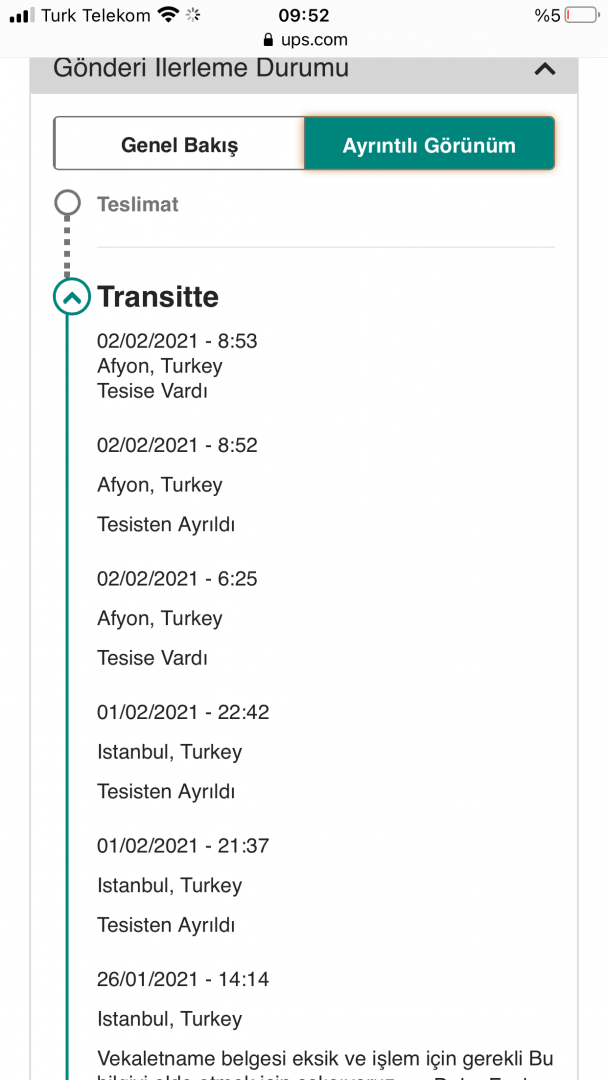Tap the 09:52 clock in status bar
This screenshot has width=608, height=1080.
pos(304,15)
